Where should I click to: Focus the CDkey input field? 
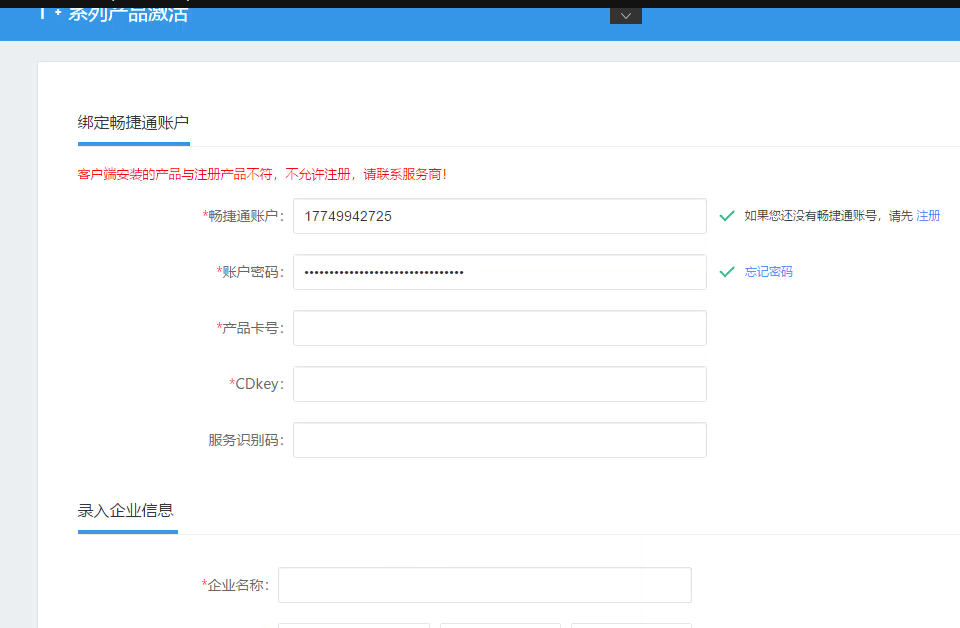tap(500, 384)
